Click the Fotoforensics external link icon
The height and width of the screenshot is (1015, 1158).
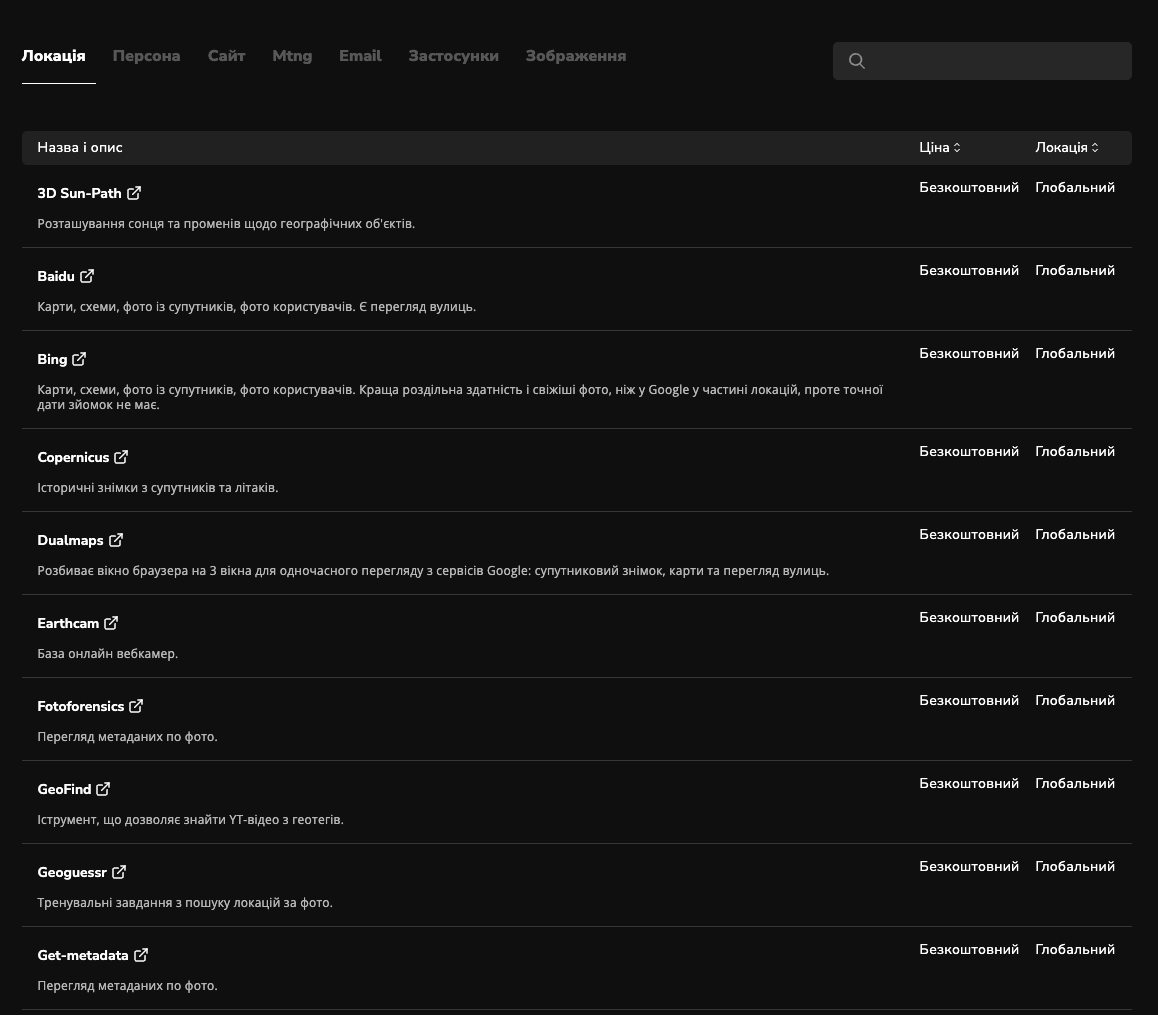[x=136, y=706]
